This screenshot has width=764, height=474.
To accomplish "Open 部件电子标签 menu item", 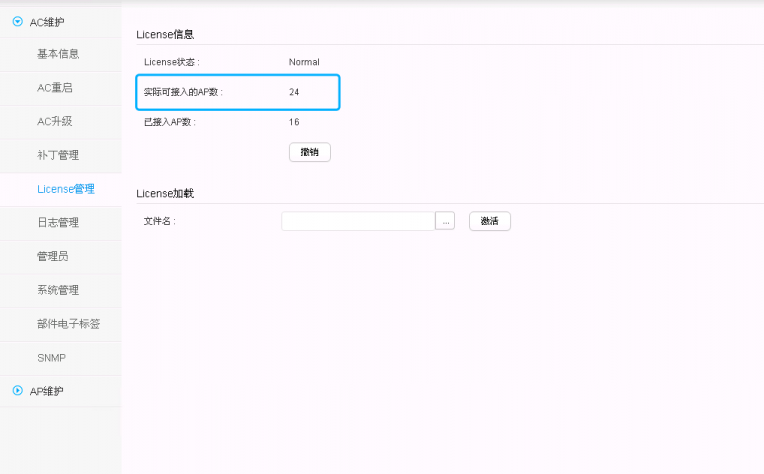I will coord(68,324).
